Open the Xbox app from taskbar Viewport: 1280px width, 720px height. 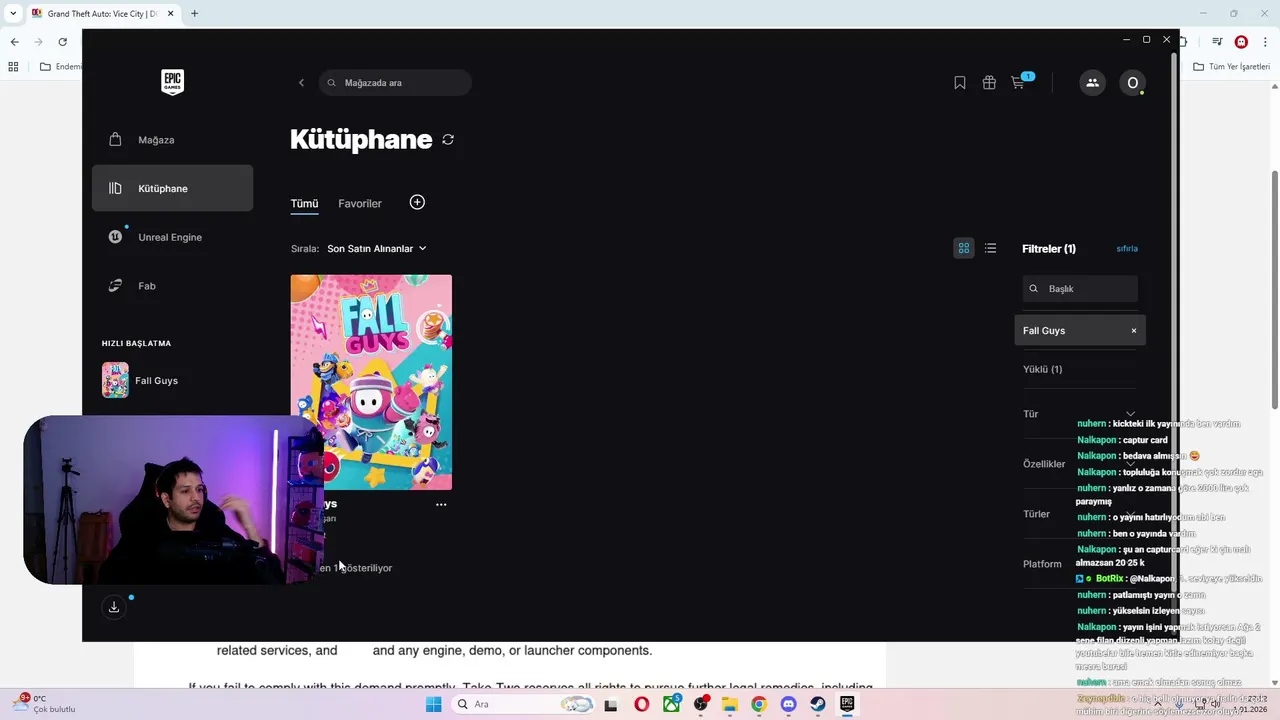(x=672, y=704)
